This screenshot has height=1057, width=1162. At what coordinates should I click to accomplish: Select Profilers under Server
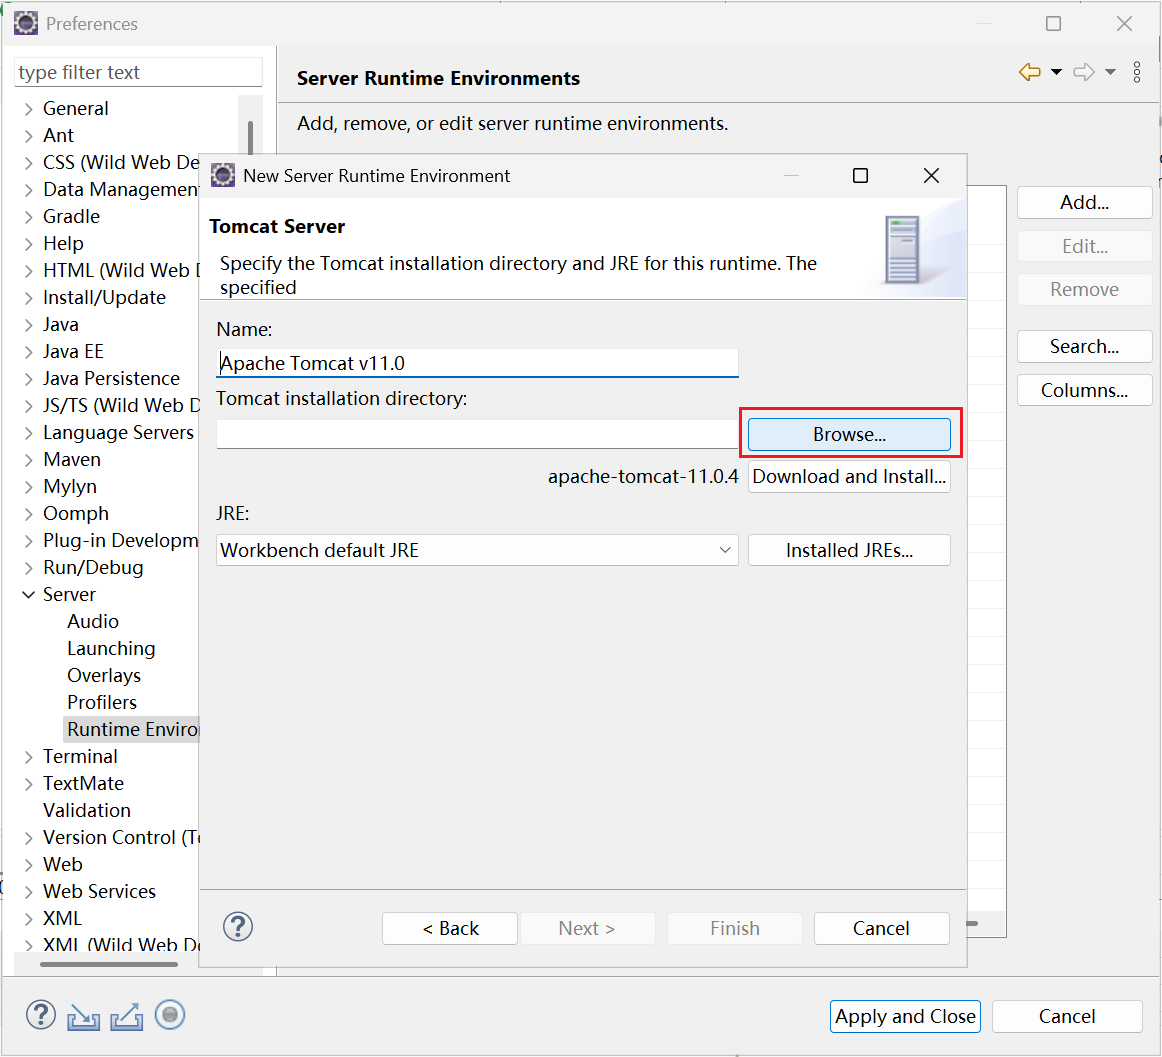pos(102,702)
